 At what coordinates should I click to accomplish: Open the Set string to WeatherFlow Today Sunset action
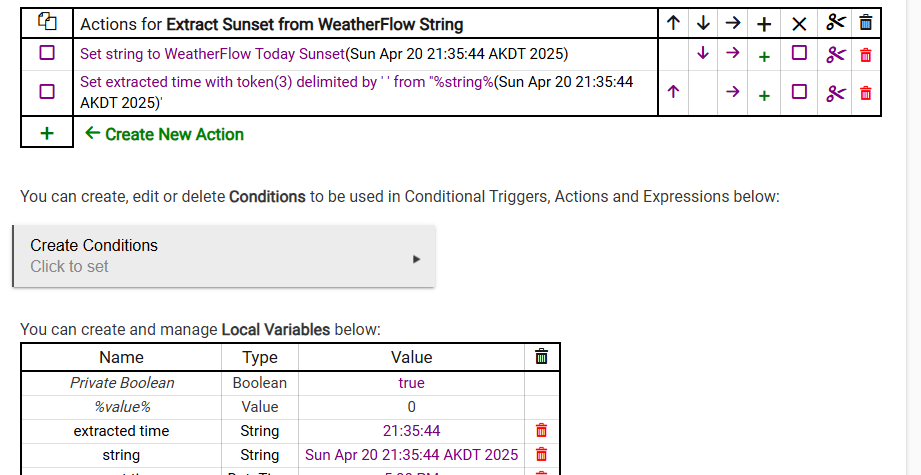point(212,54)
